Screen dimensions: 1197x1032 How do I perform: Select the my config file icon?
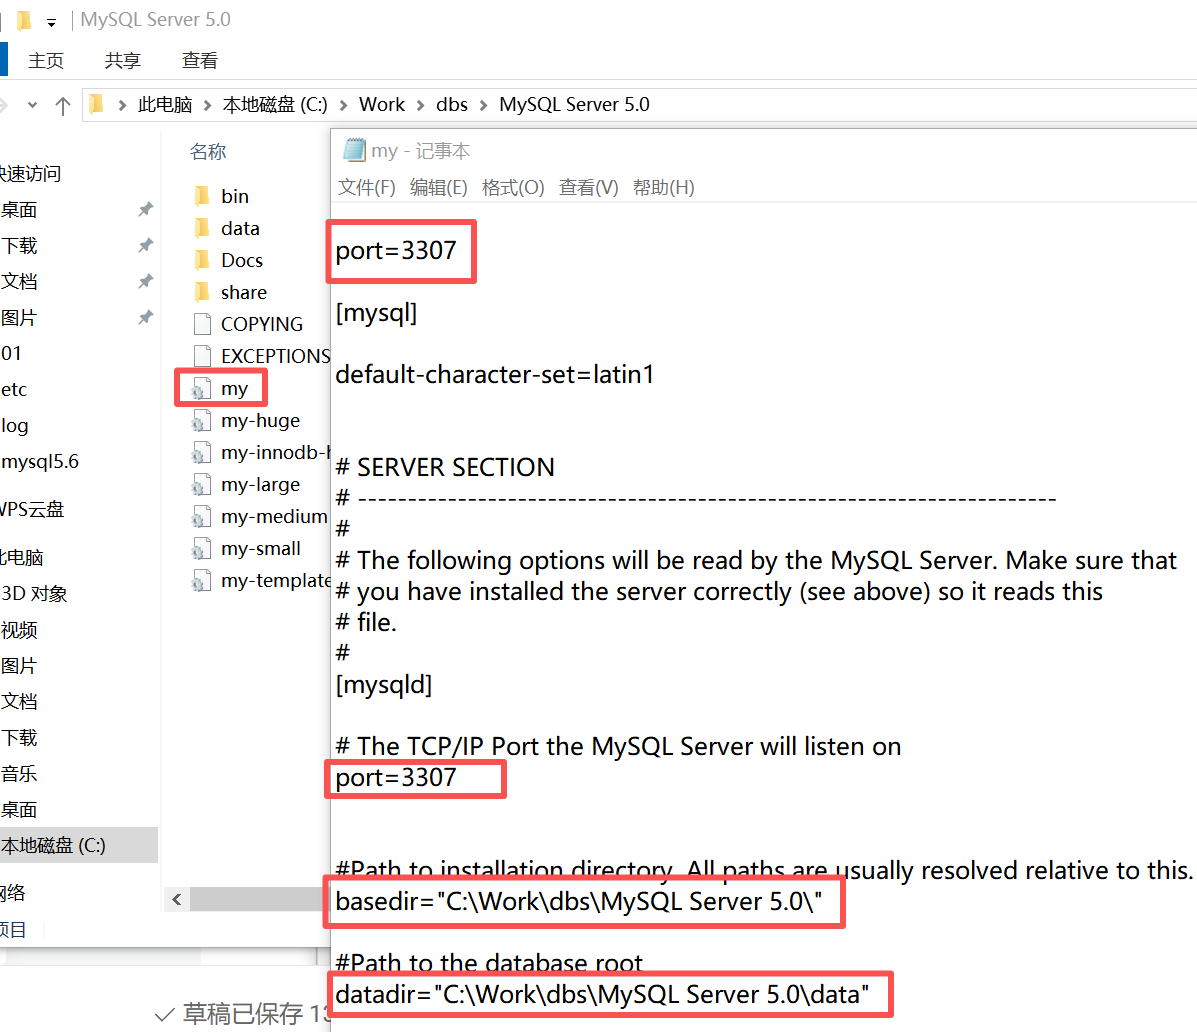pyautogui.click(x=201, y=389)
